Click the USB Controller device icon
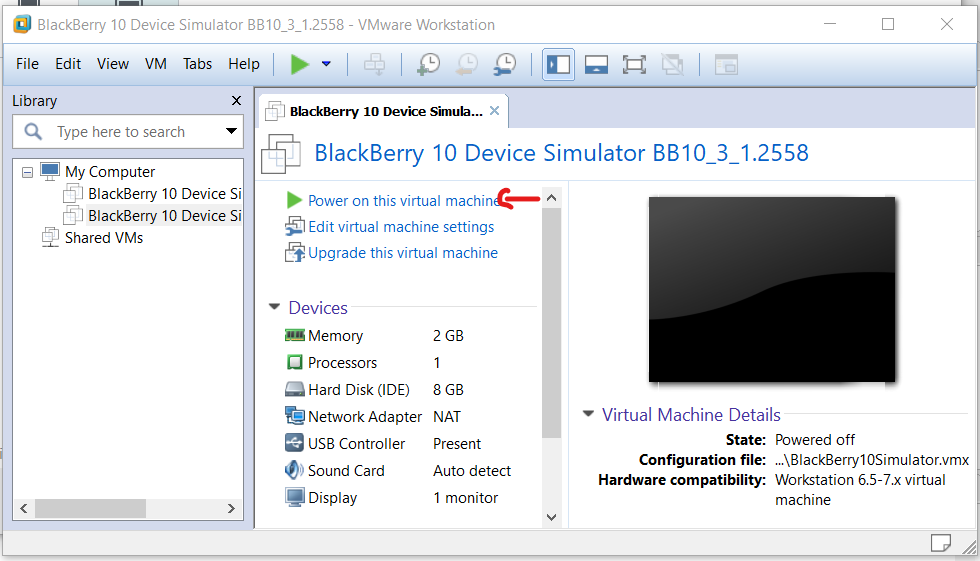This screenshot has height=561, width=980. [294, 443]
